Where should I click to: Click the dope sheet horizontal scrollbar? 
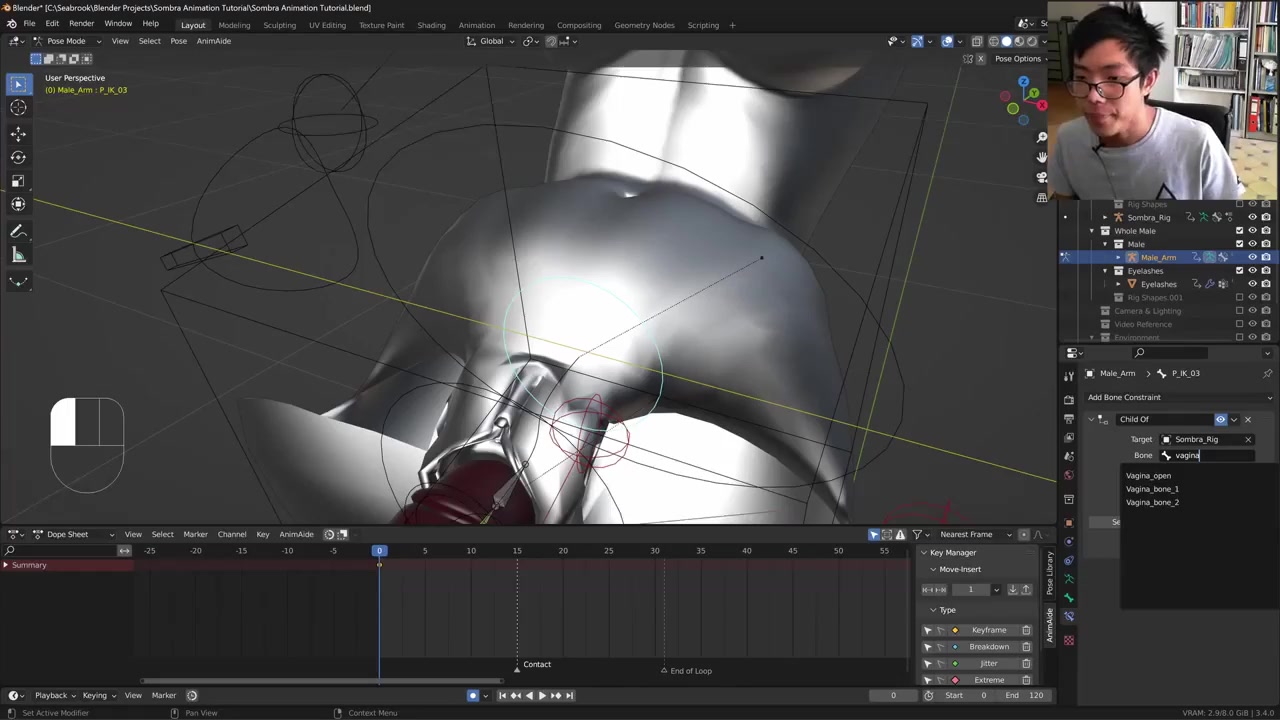point(320,682)
